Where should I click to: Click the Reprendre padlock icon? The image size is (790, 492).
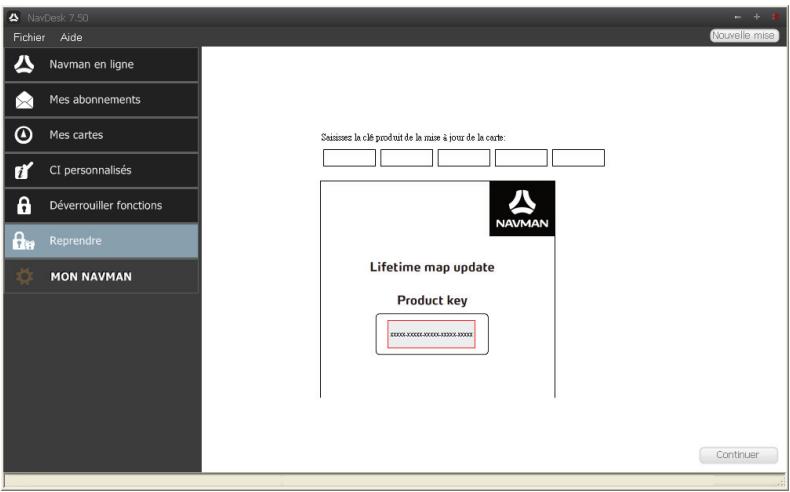pos(24,241)
